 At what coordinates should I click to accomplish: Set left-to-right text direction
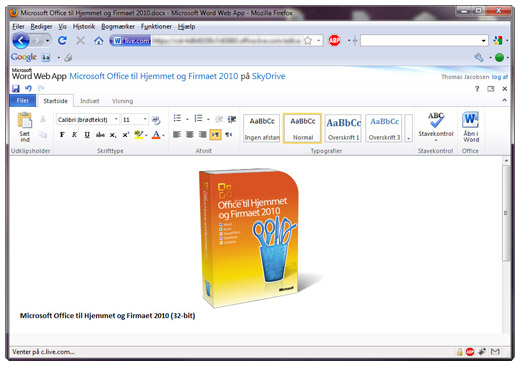coord(216,134)
